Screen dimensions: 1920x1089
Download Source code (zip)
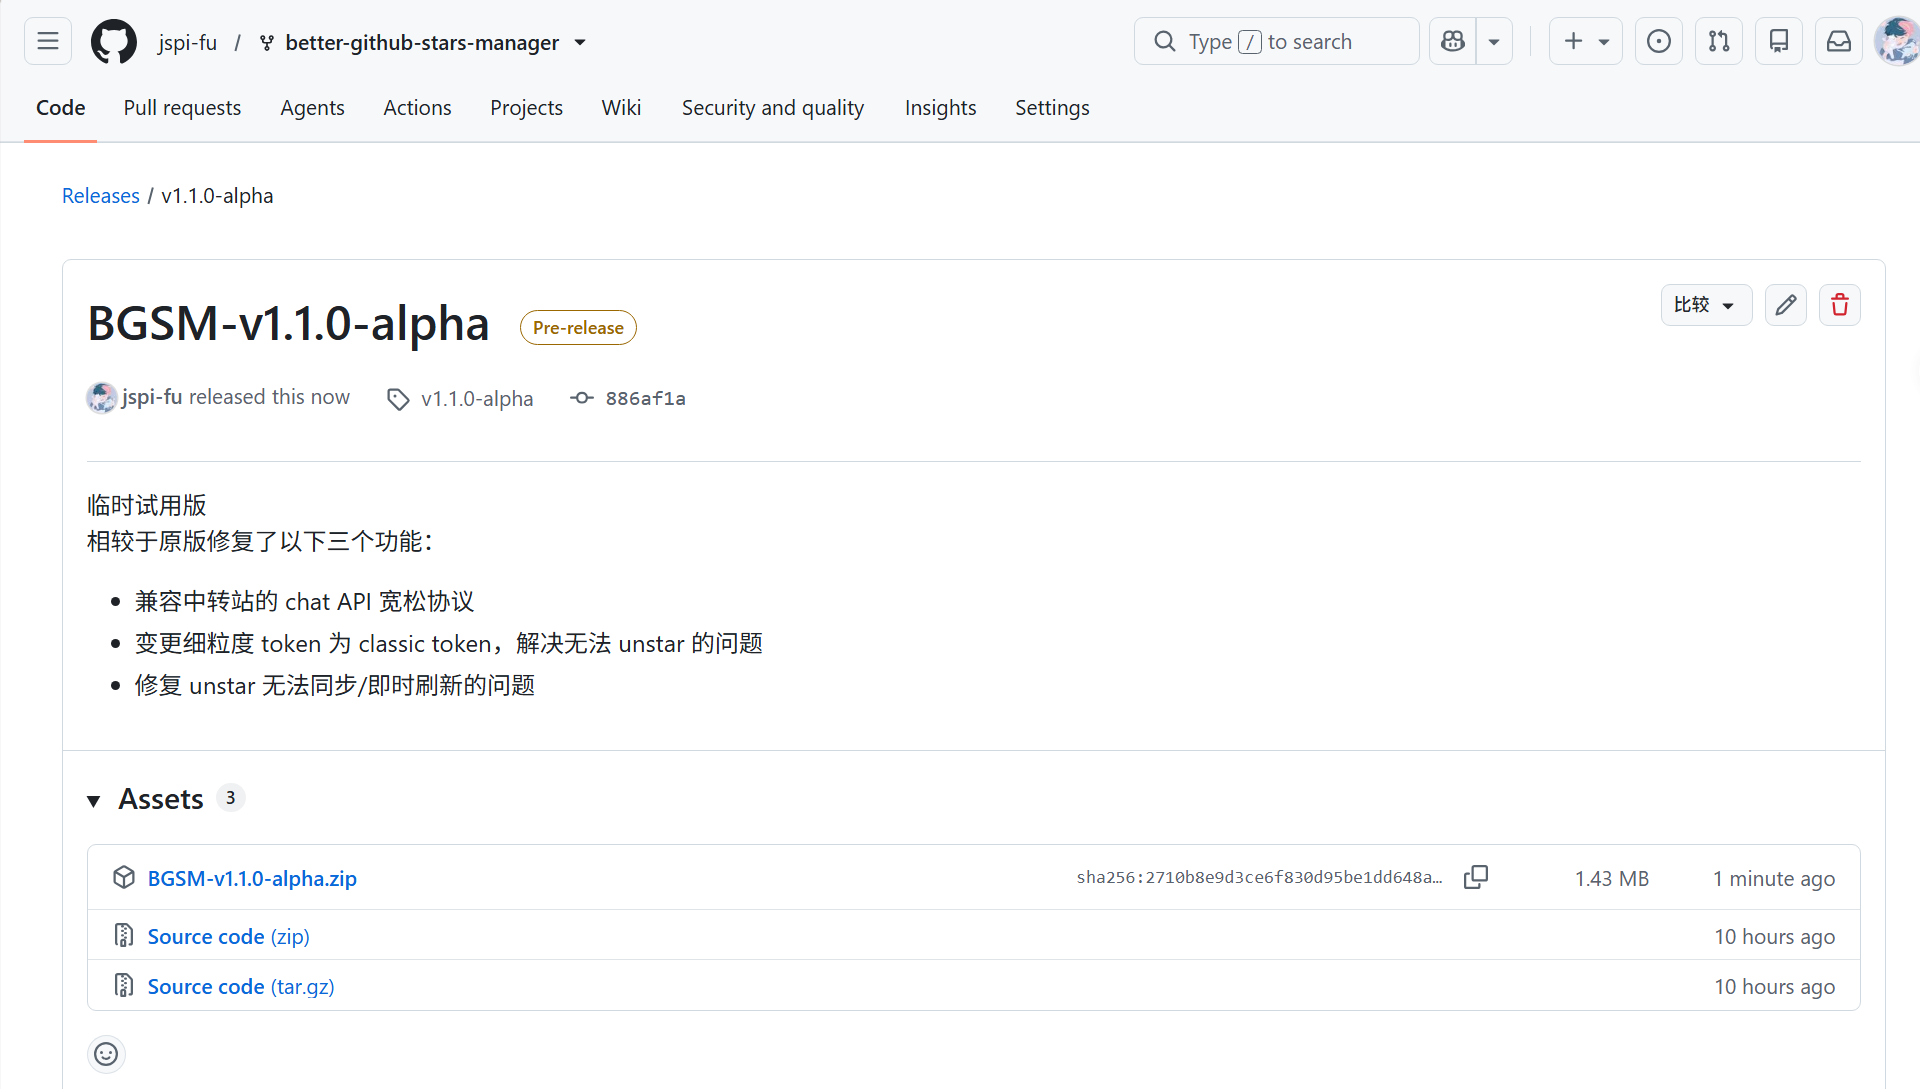(x=229, y=936)
